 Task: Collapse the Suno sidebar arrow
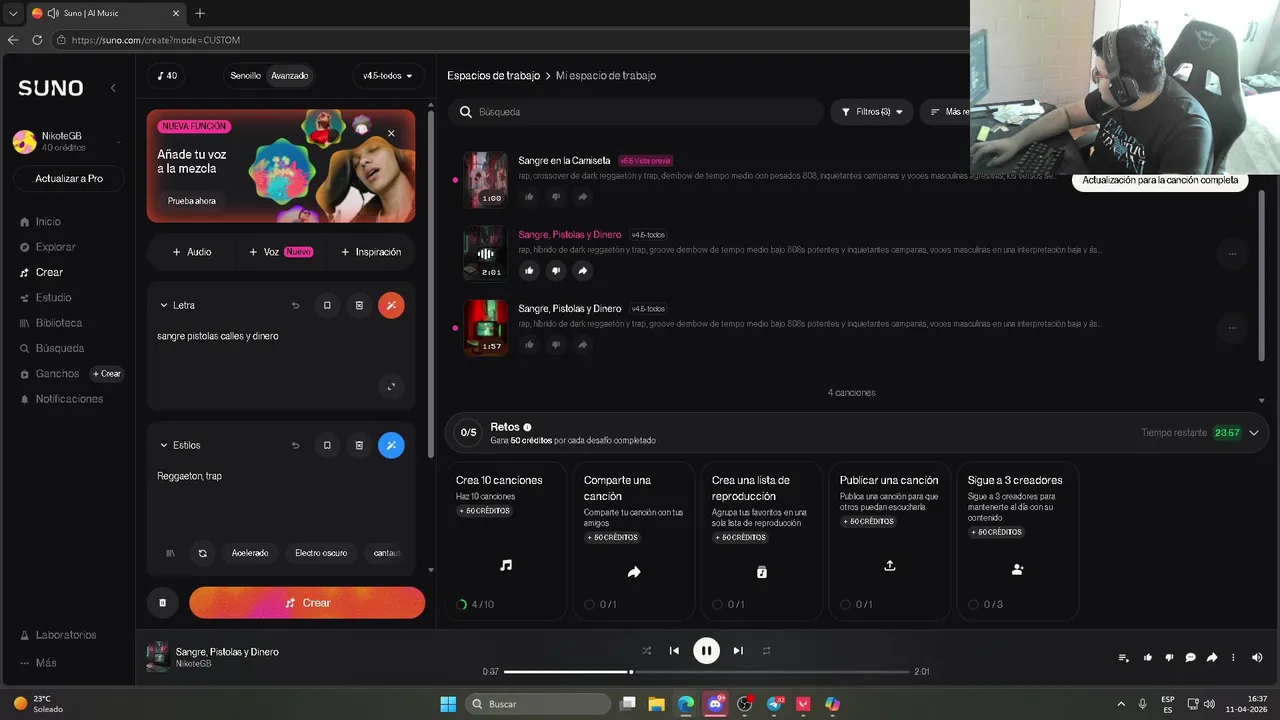tap(113, 88)
